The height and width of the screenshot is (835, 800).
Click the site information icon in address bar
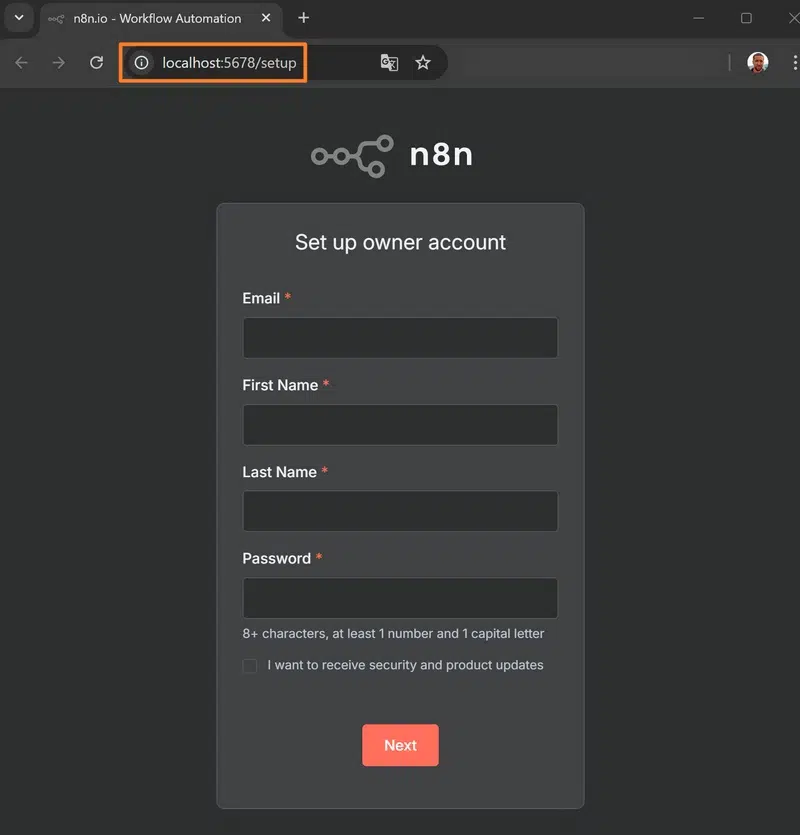pyautogui.click(x=140, y=61)
